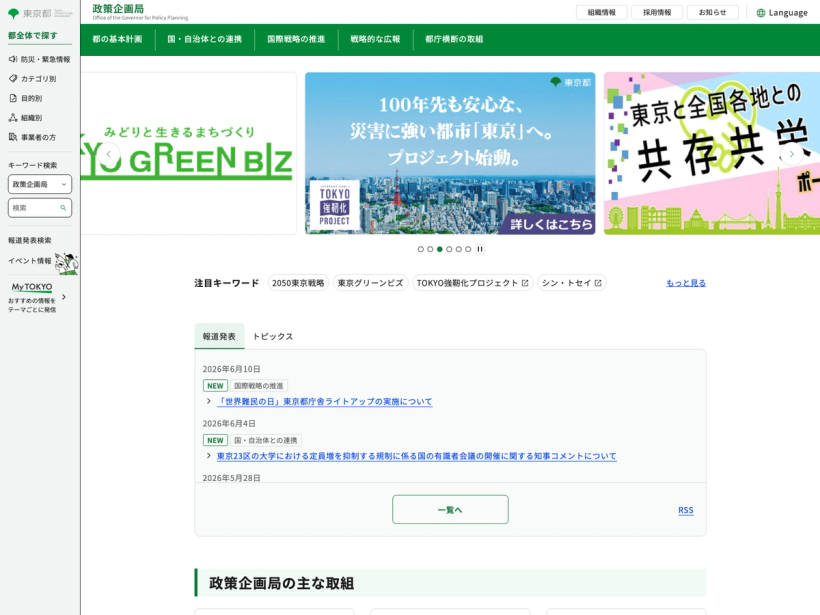Click the 政策企画局 site title
820x615 pixels.
[x=118, y=9]
